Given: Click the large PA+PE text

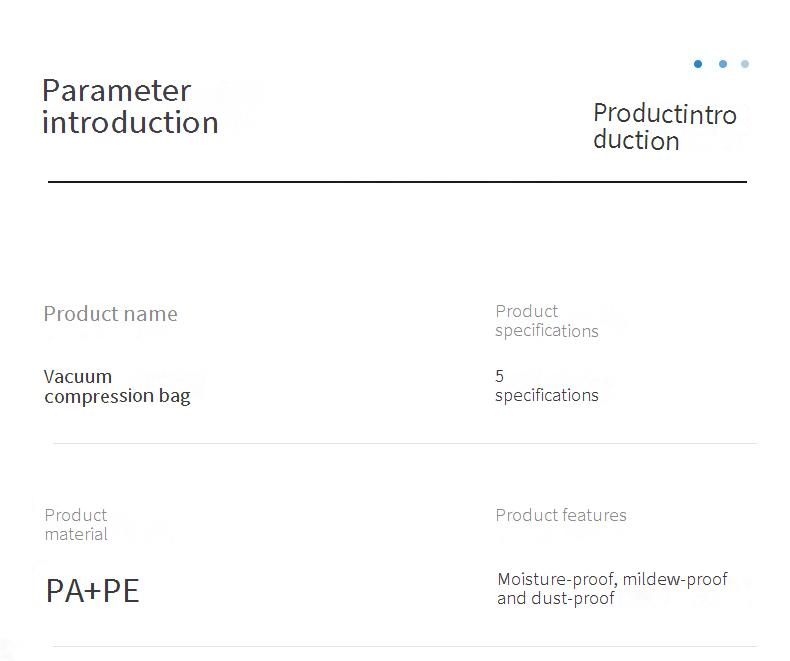Looking at the screenshot, I should (x=92, y=590).
